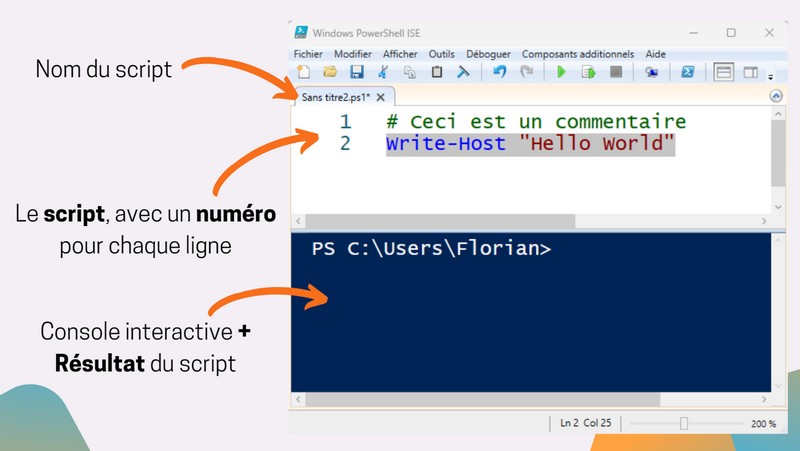Click the Windows PowerShell ISE title icon
This screenshot has width=800, height=451.
[301, 33]
